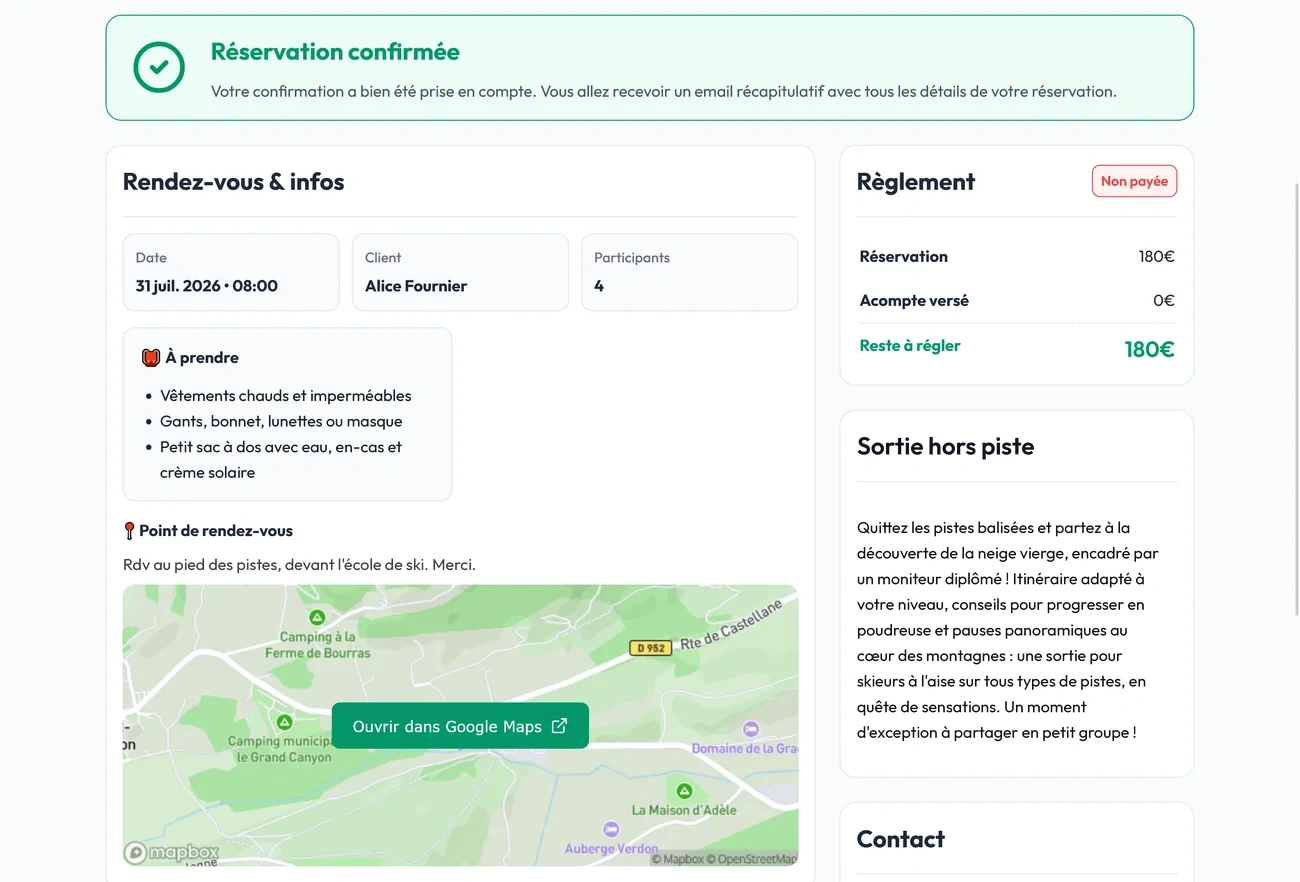
Task: Click the Petit sac à dos list item
Action: coord(281,460)
